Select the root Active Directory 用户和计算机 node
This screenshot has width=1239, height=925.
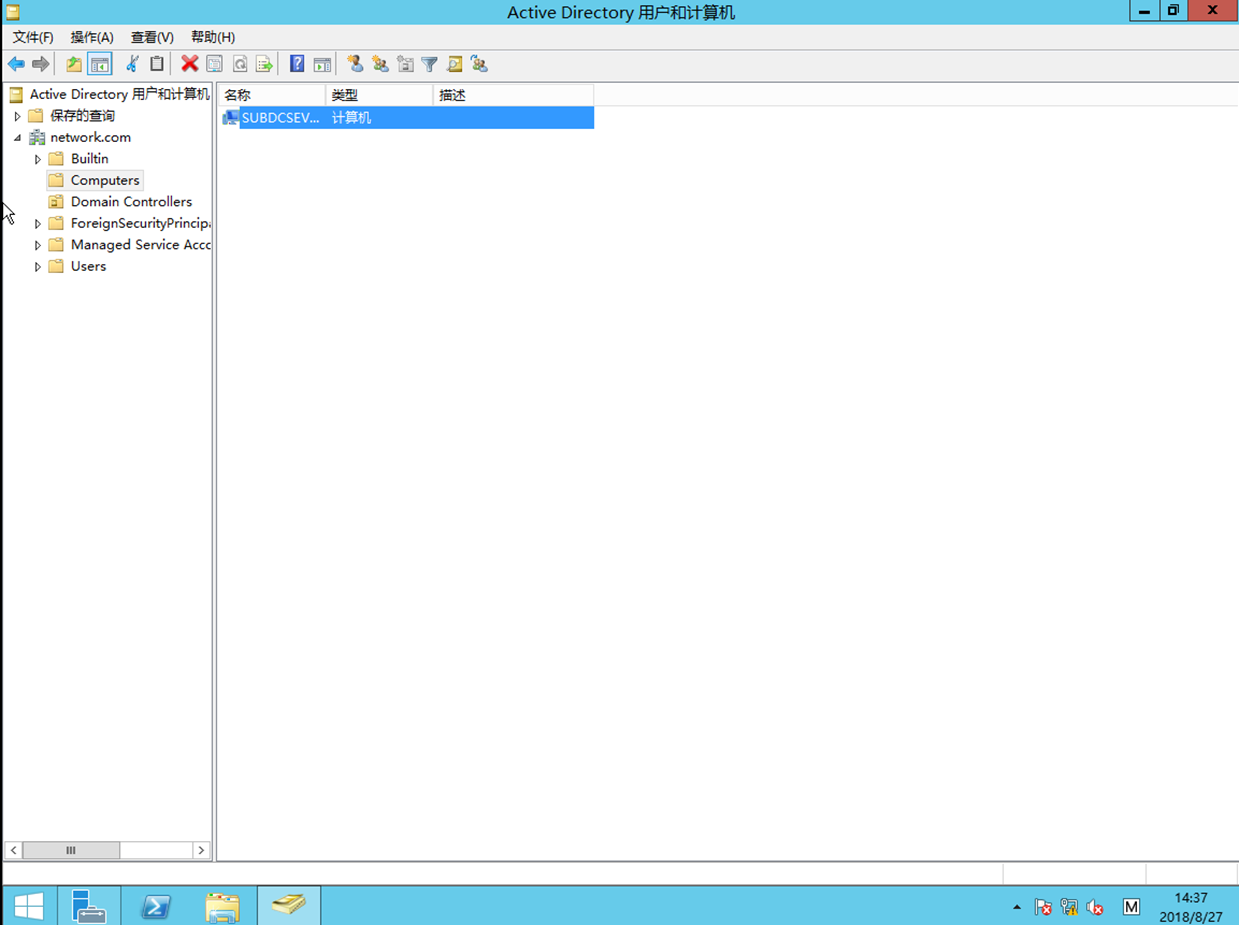click(x=120, y=94)
